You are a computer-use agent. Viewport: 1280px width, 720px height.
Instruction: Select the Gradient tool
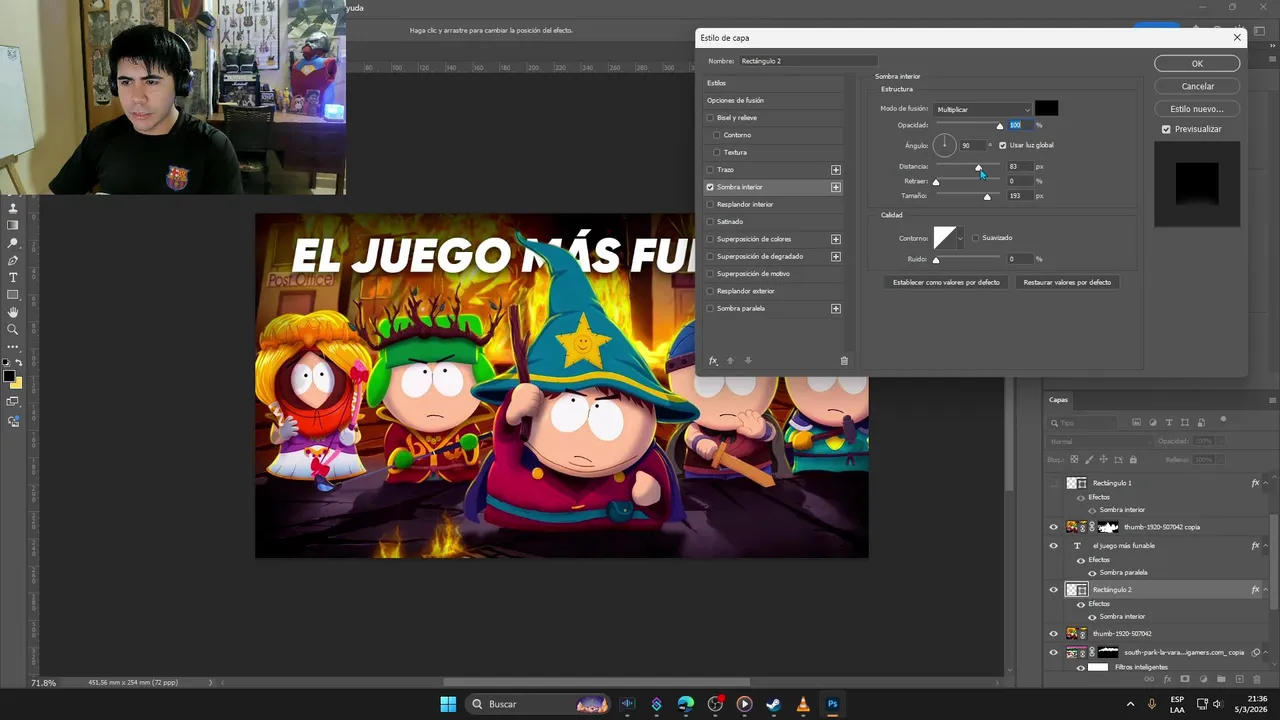pos(13,226)
